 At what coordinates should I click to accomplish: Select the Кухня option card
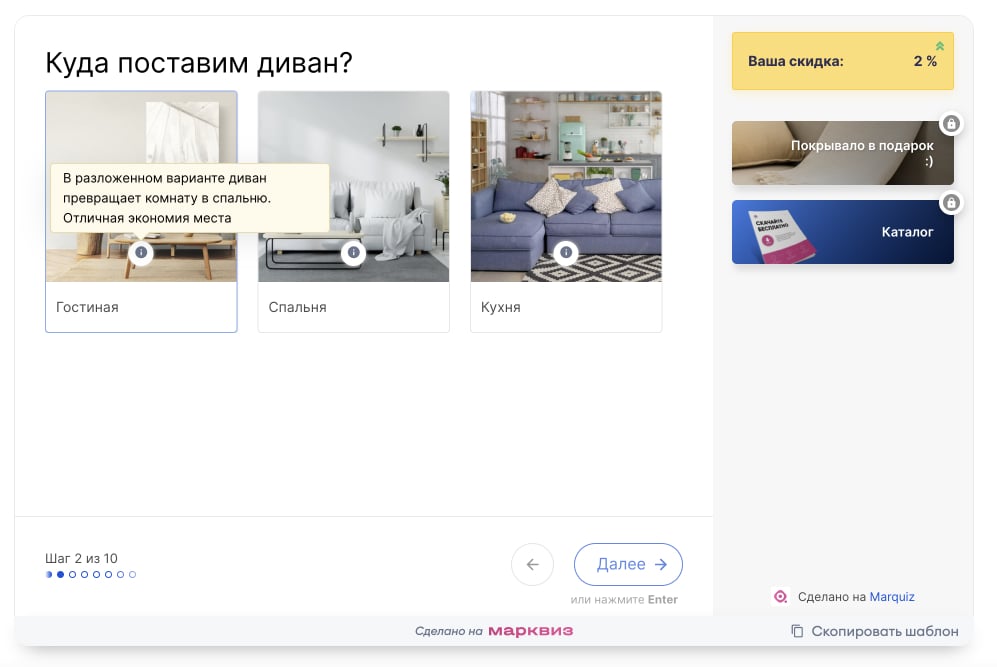tap(566, 212)
